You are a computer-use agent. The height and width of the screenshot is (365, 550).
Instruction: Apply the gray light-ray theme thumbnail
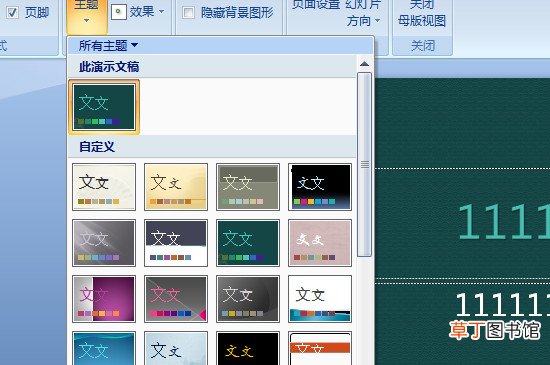coord(104,243)
